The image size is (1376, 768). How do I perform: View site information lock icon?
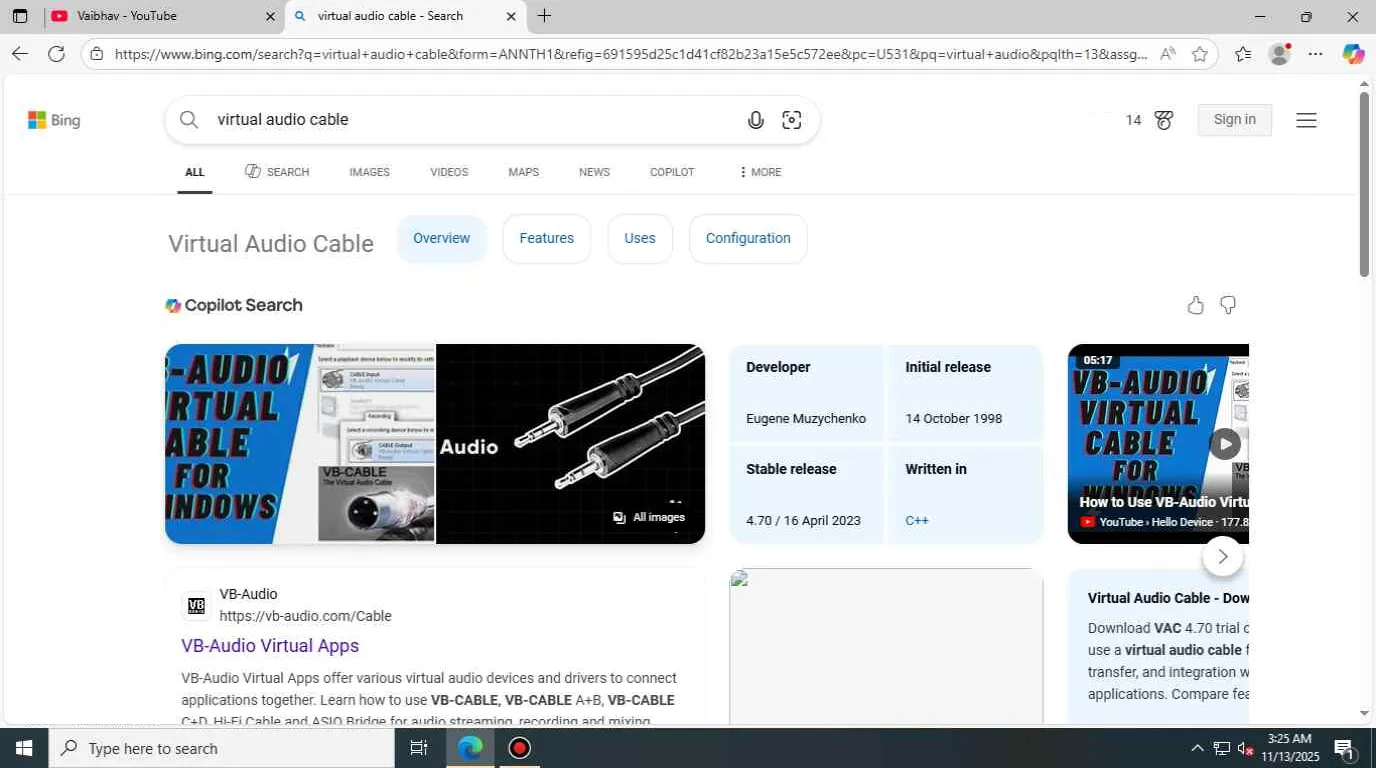coord(96,54)
